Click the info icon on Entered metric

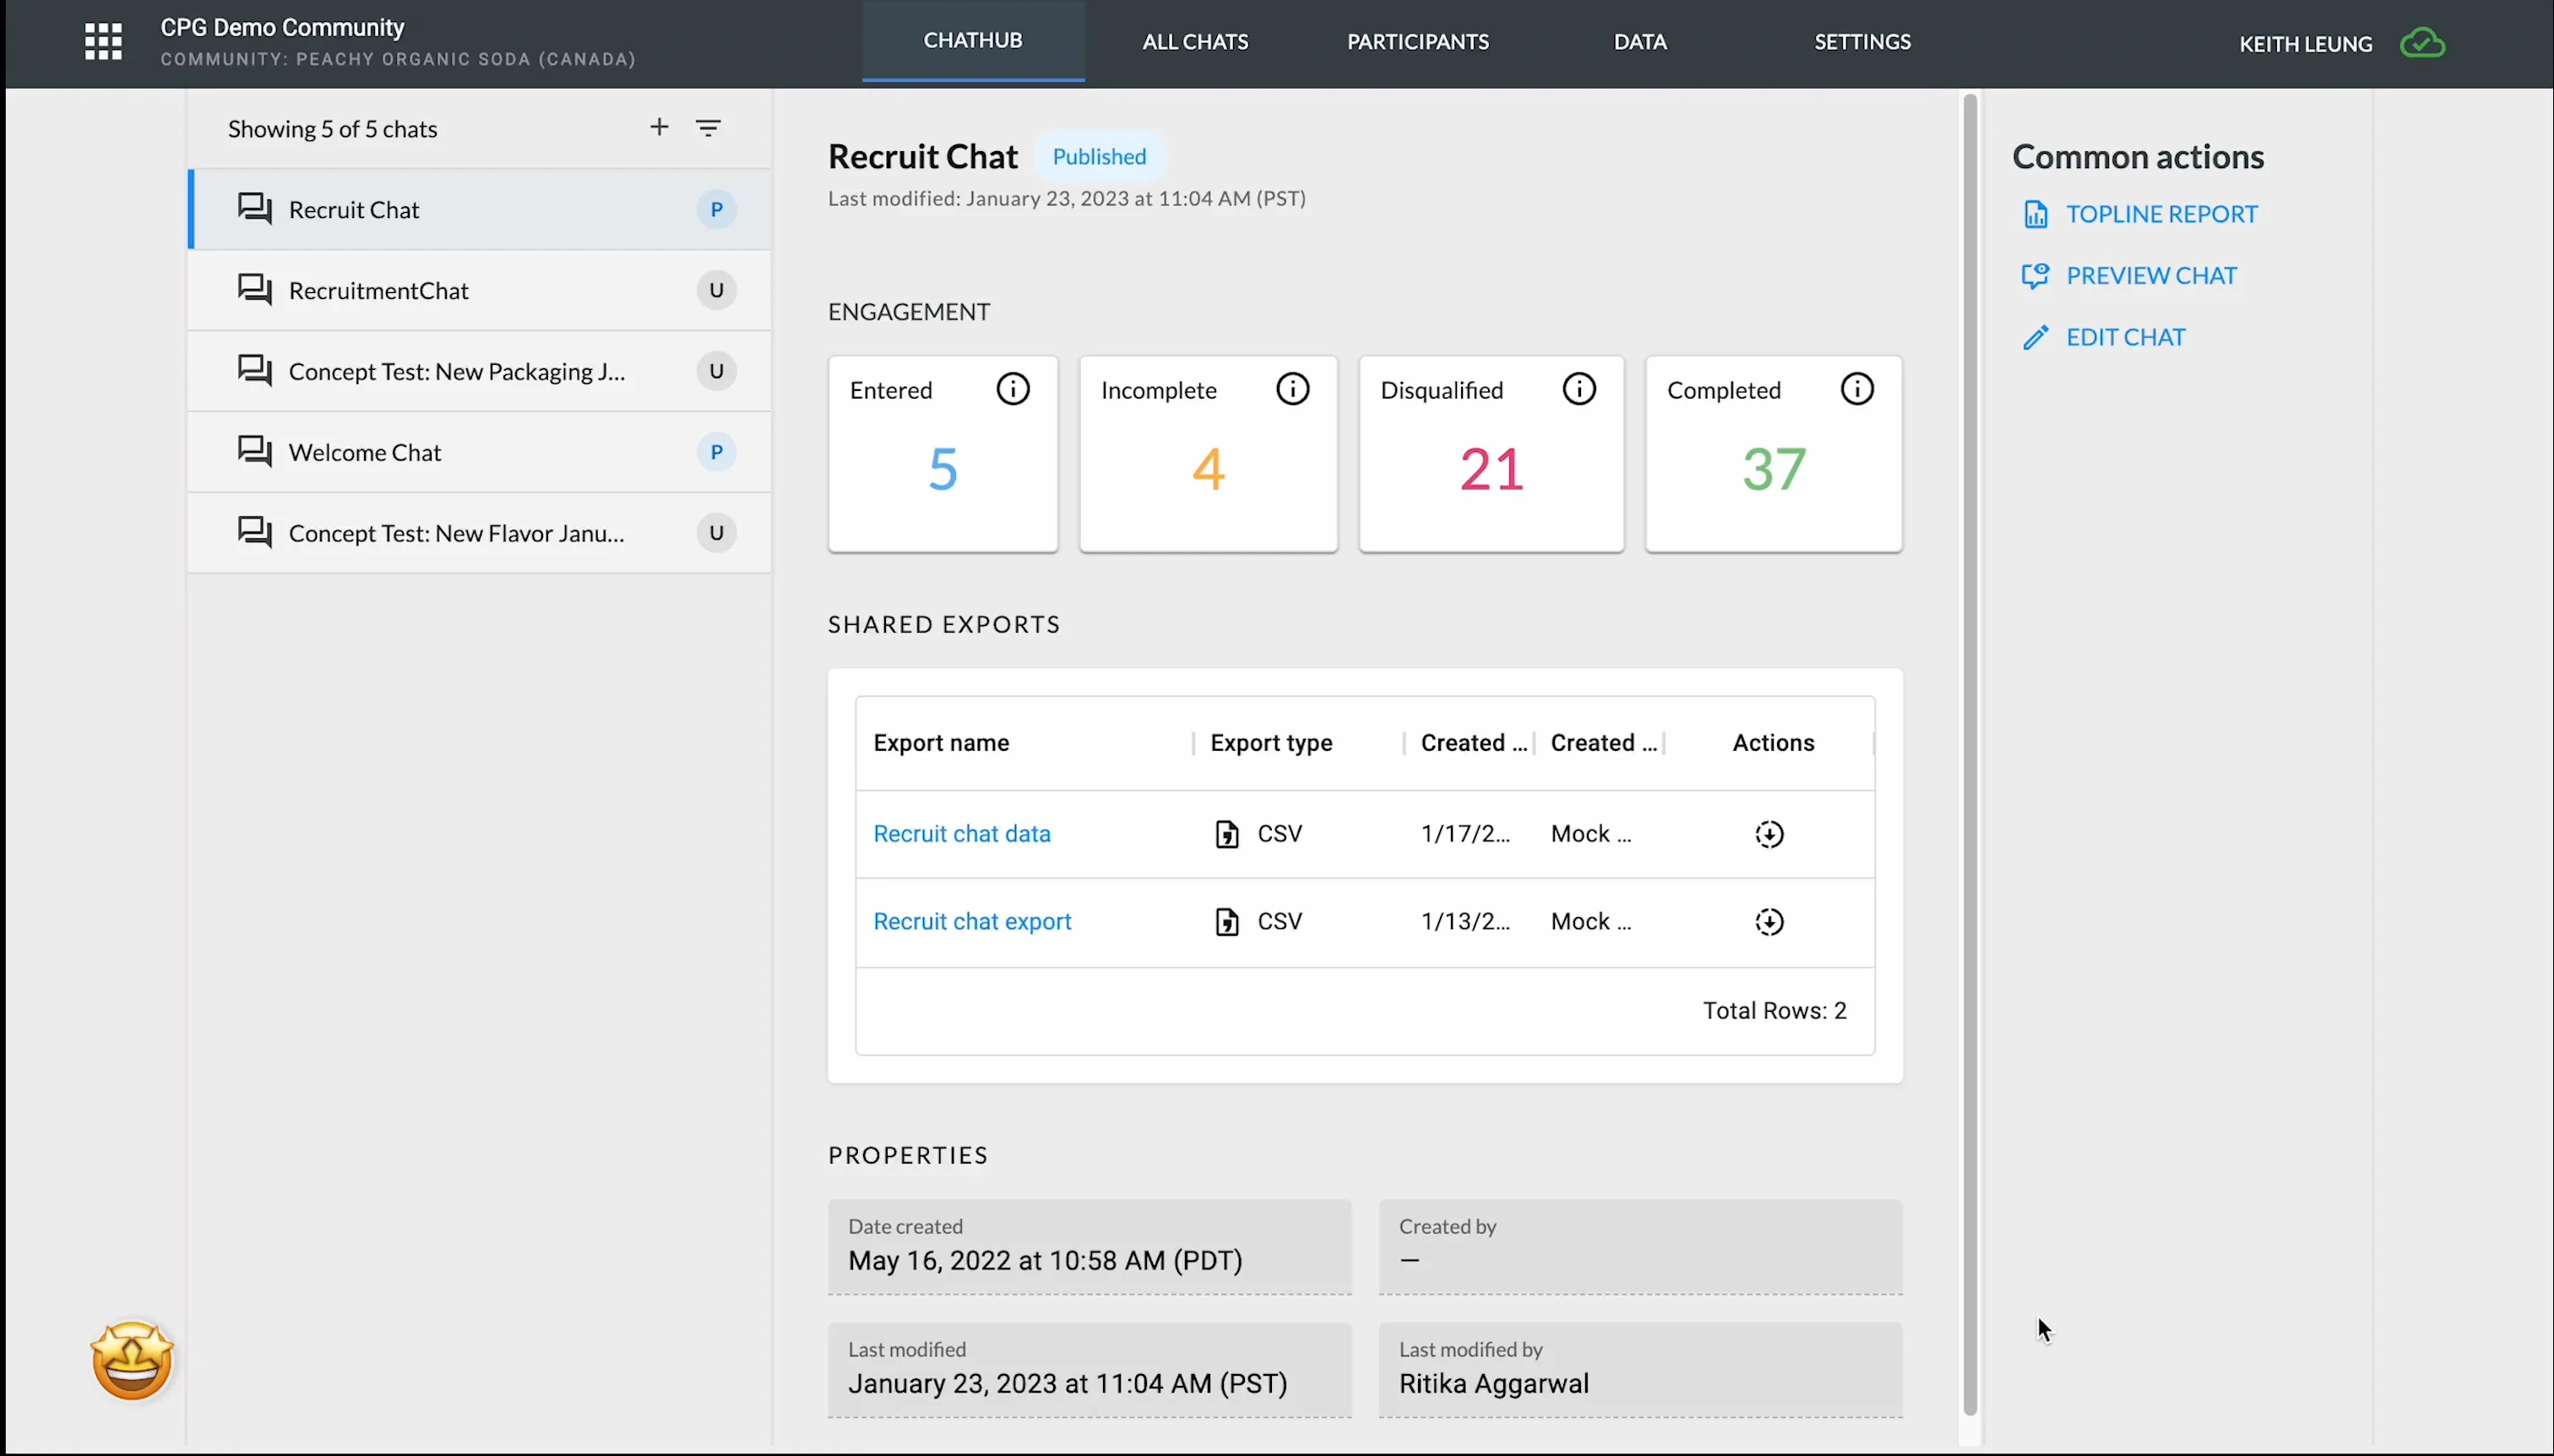point(1012,389)
